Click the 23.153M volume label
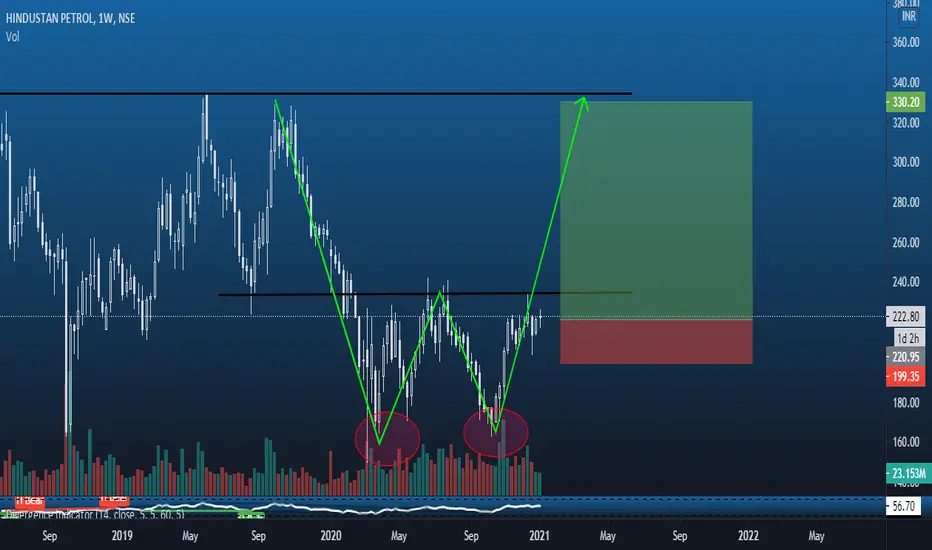This screenshot has width=932, height=550. point(908,474)
